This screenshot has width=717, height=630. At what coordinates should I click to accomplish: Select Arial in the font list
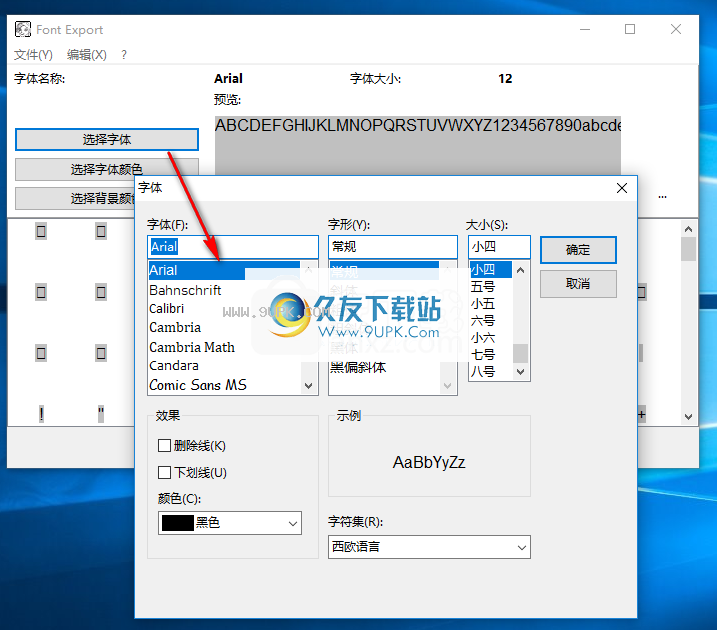coord(224,270)
